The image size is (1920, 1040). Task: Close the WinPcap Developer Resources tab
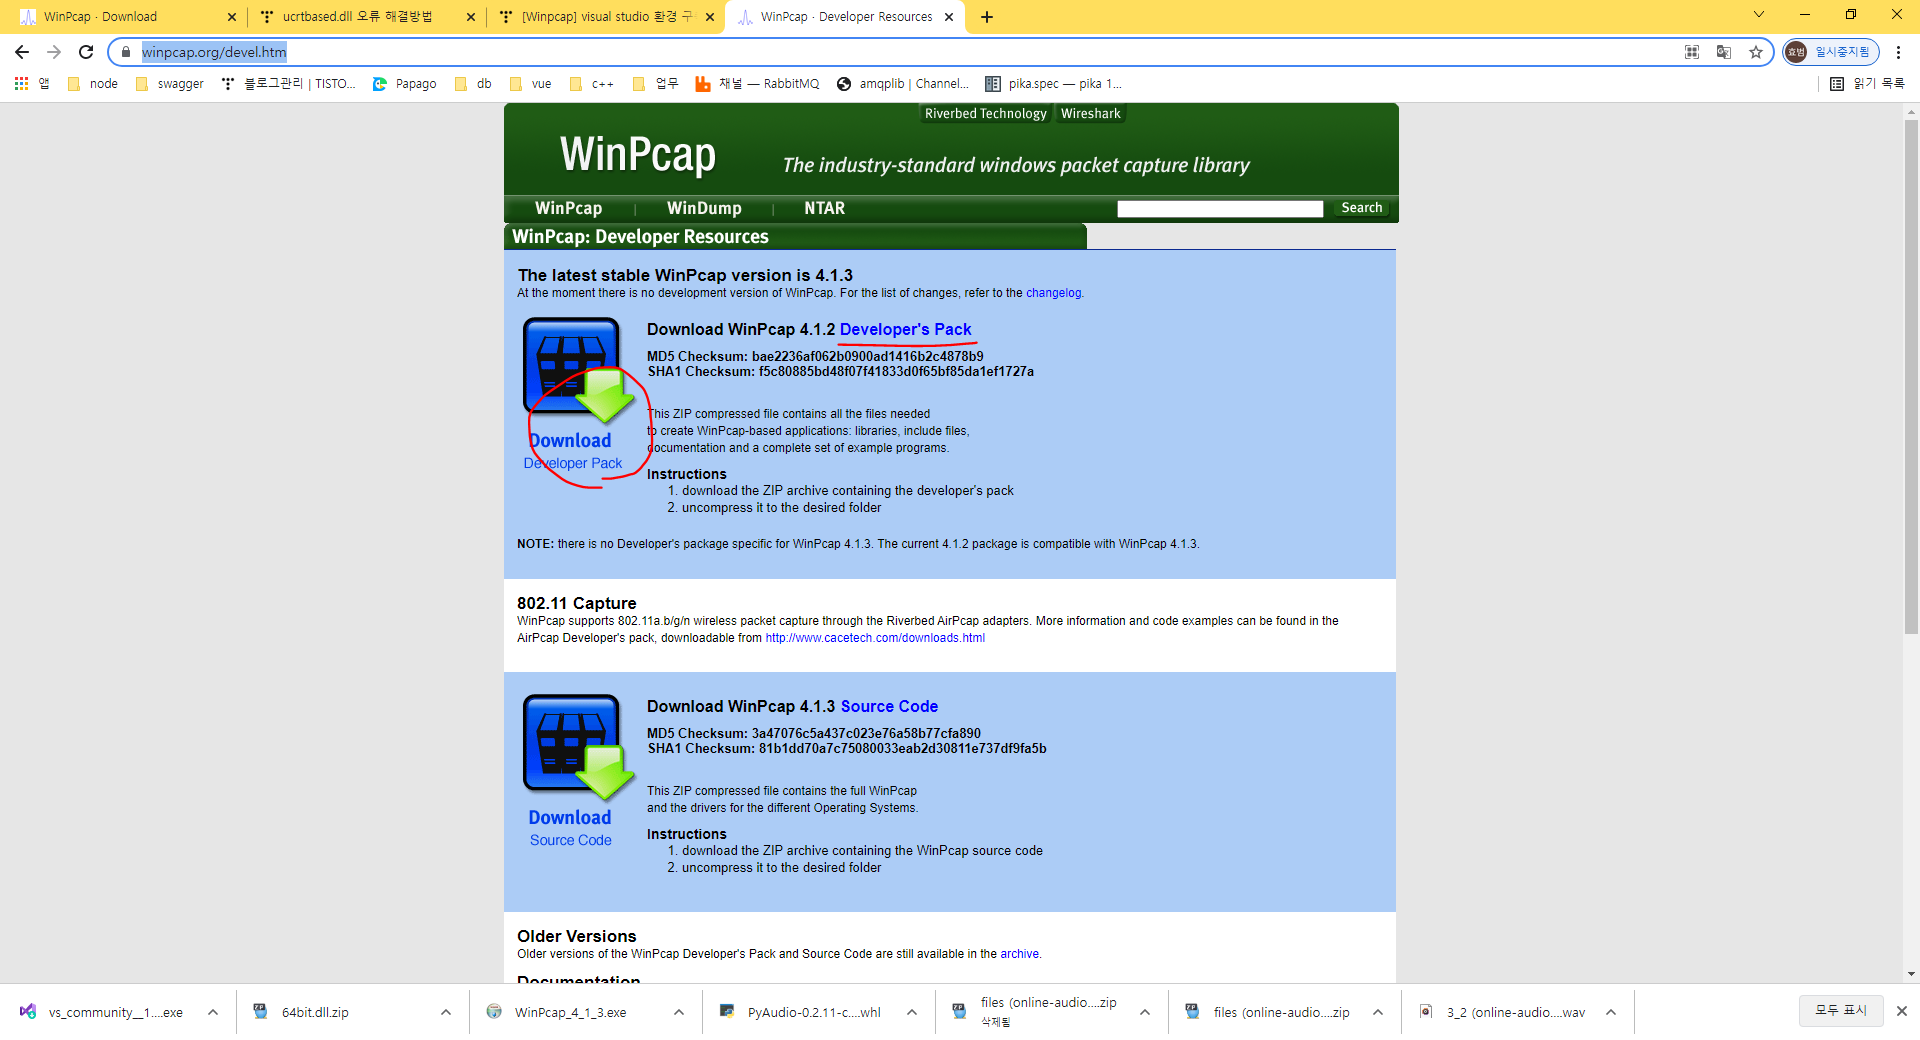pyautogui.click(x=949, y=17)
